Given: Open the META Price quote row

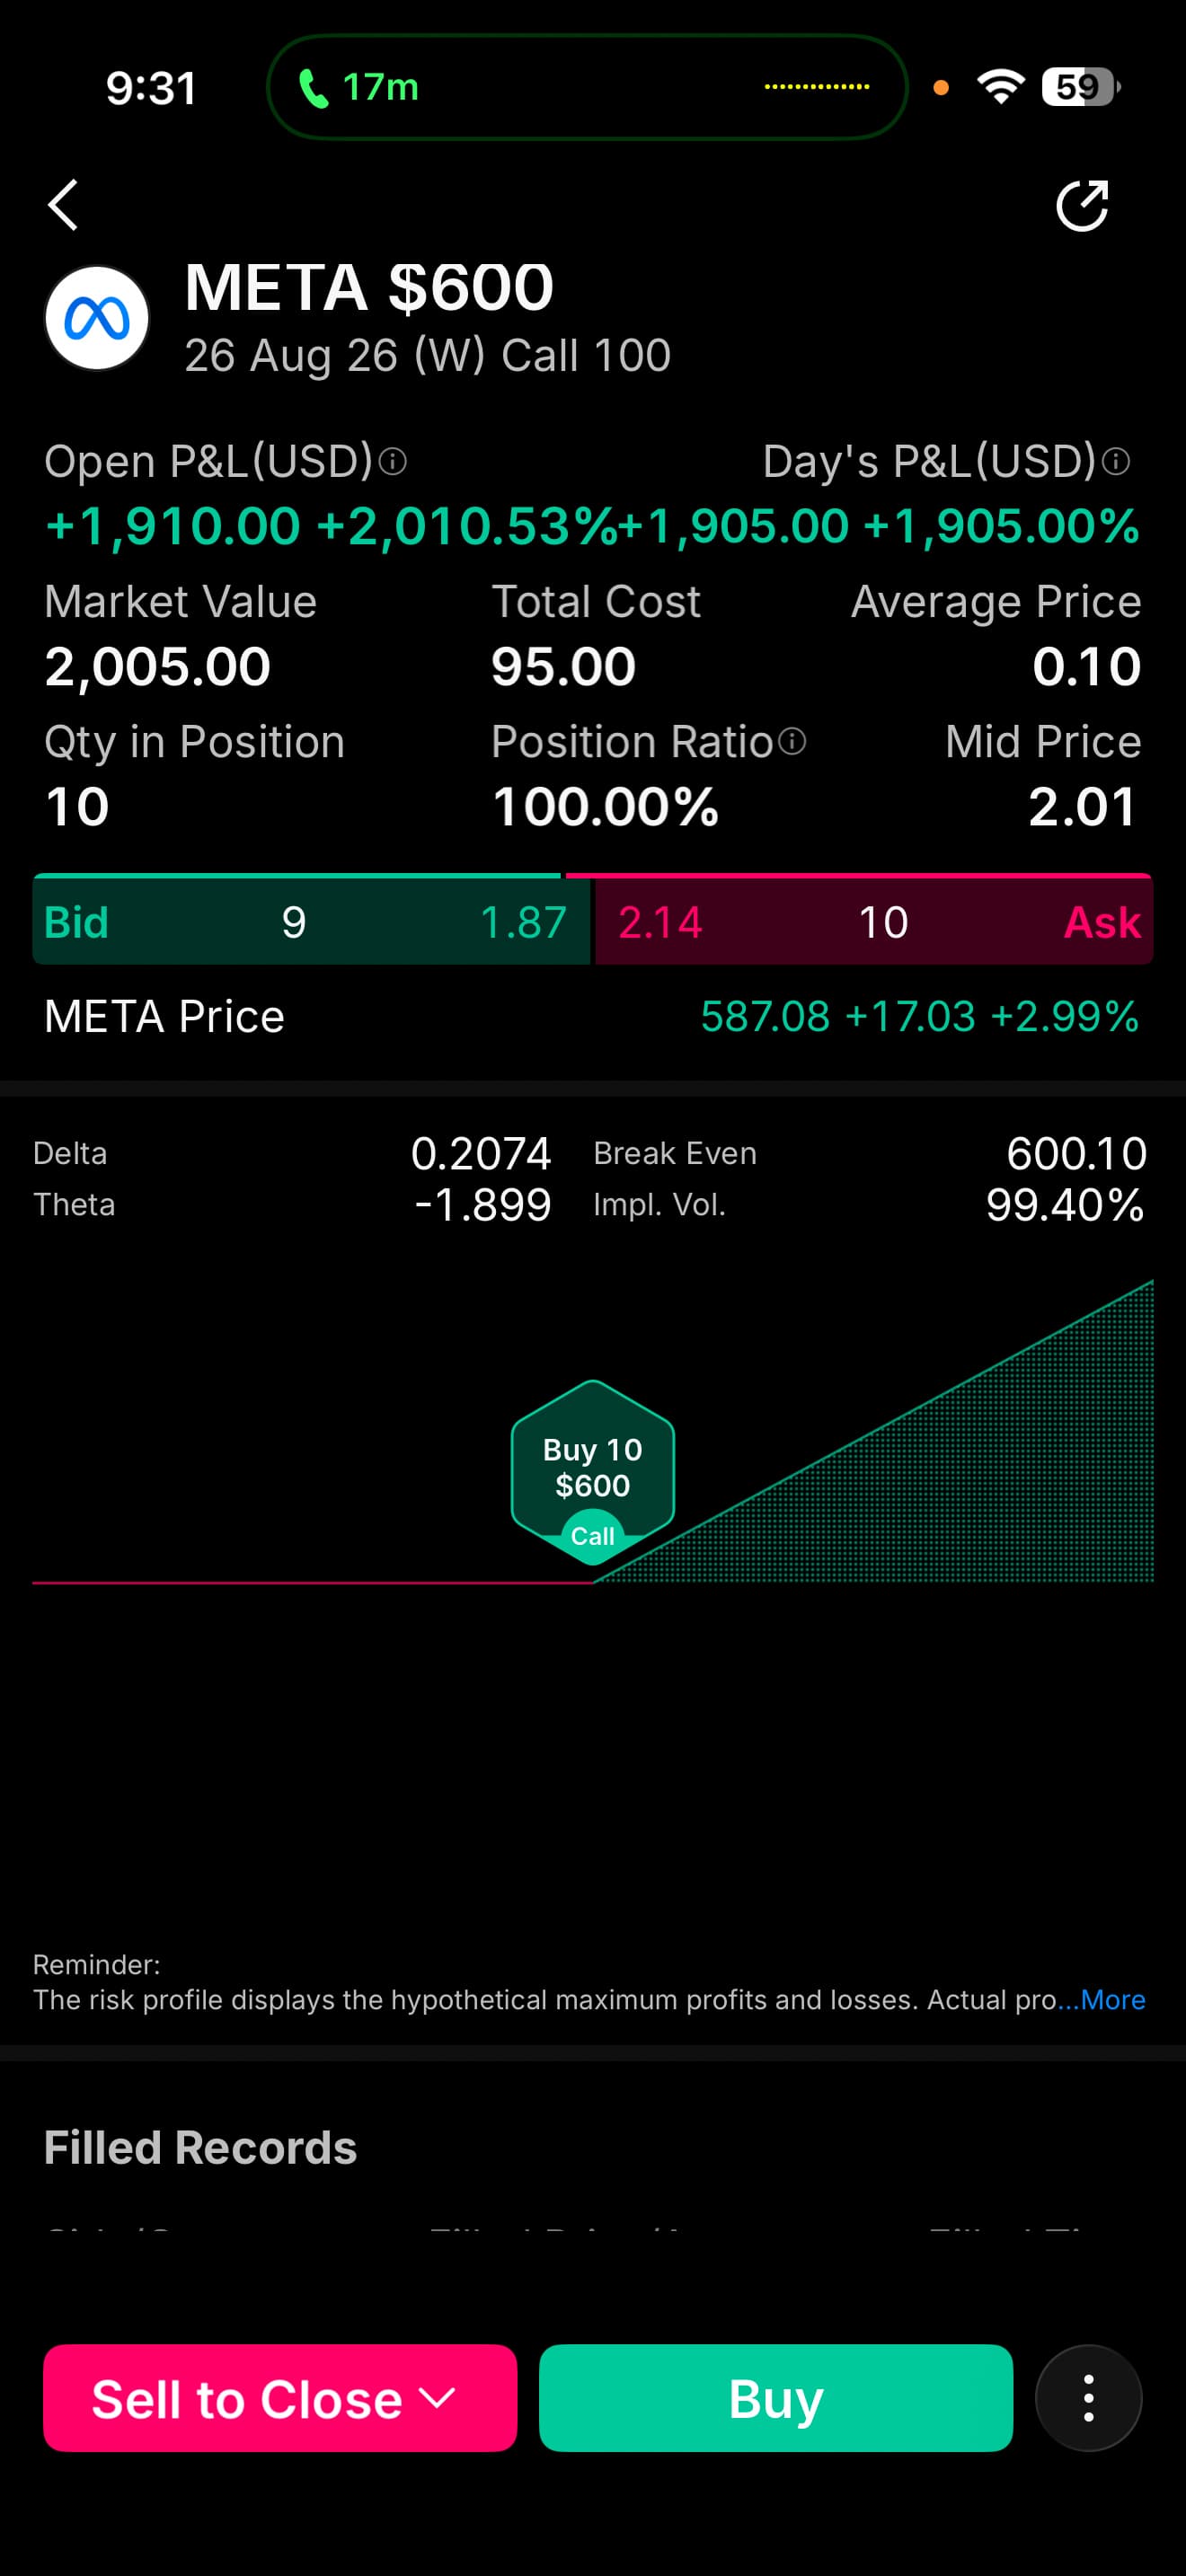Looking at the screenshot, I should (x=593, y=1017).
